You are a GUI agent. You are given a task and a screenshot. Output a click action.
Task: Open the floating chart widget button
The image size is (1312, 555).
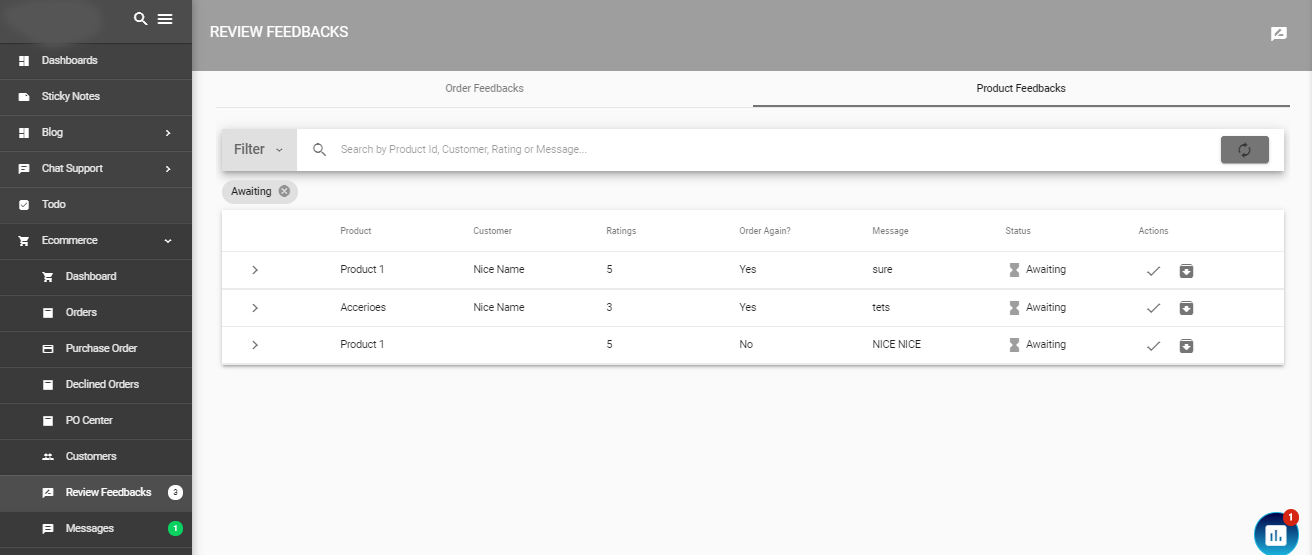tap(1276, 535)
